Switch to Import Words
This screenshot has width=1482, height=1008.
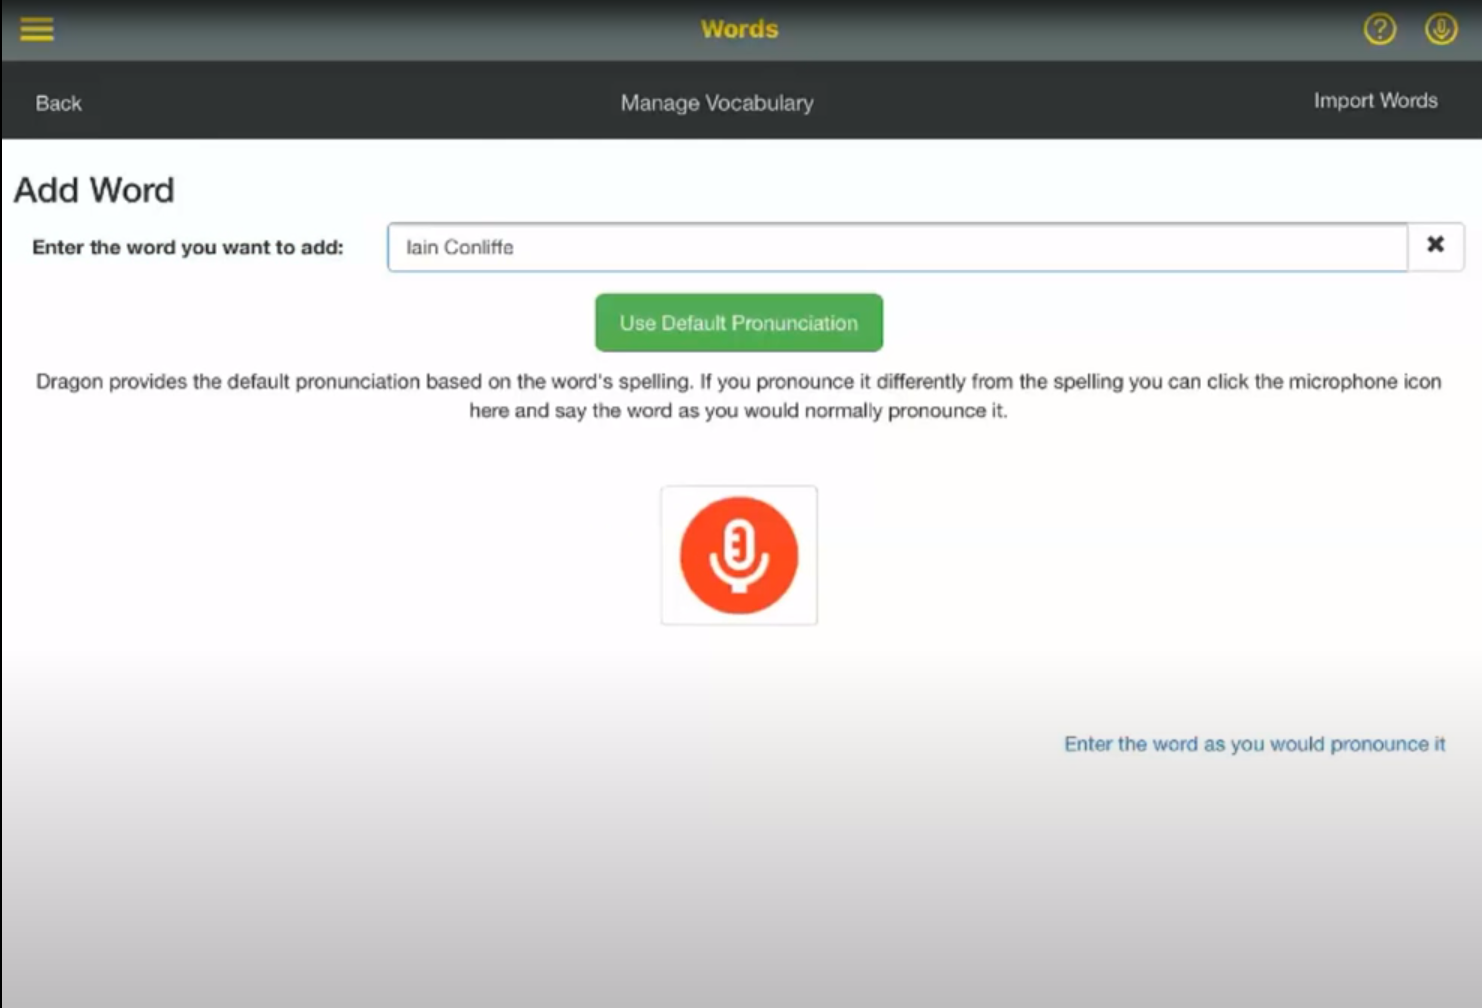(x=1376, y=101)
